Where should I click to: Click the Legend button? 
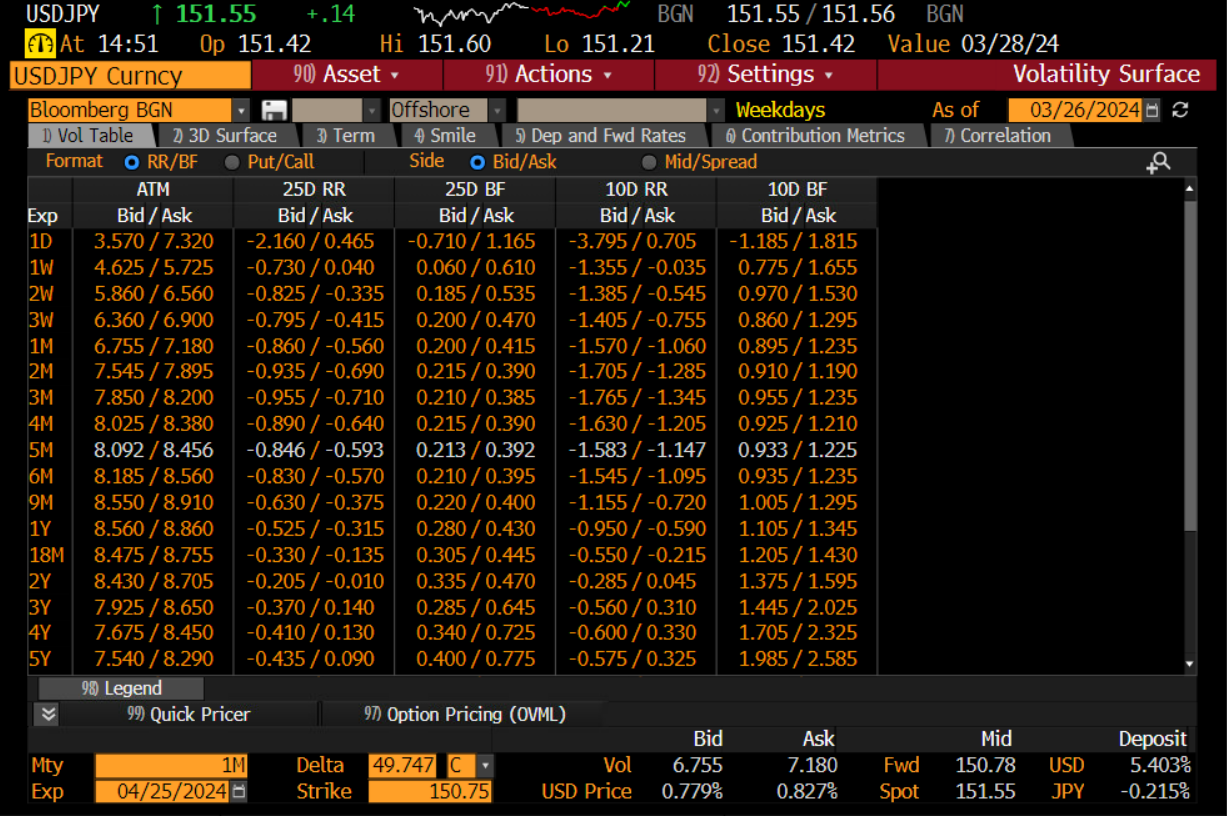click(121, 688)
